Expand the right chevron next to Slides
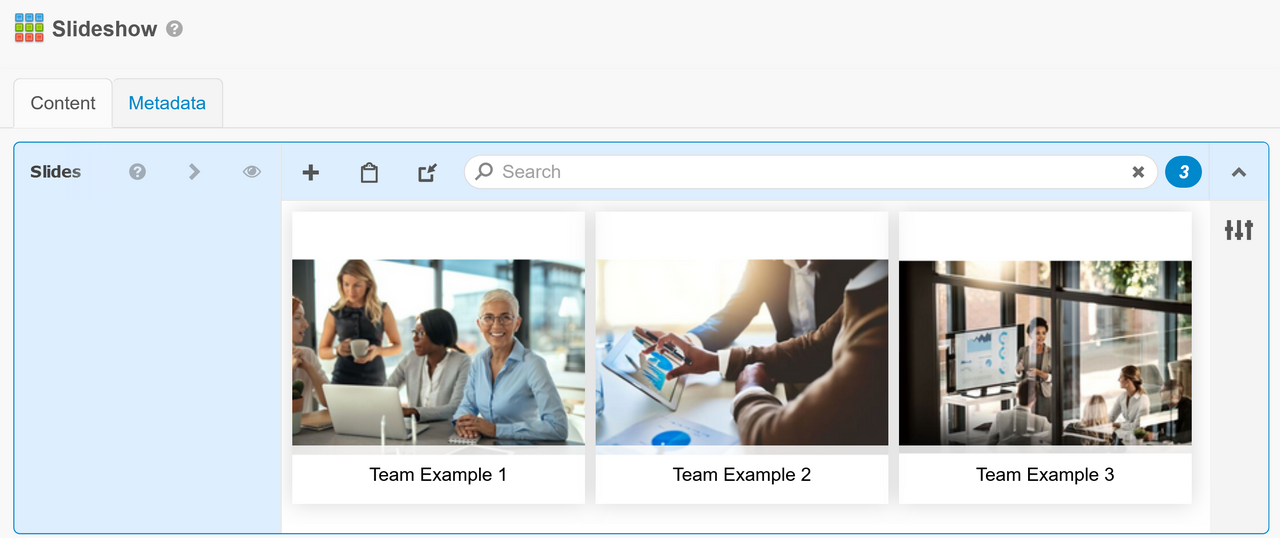 point(194,172)
